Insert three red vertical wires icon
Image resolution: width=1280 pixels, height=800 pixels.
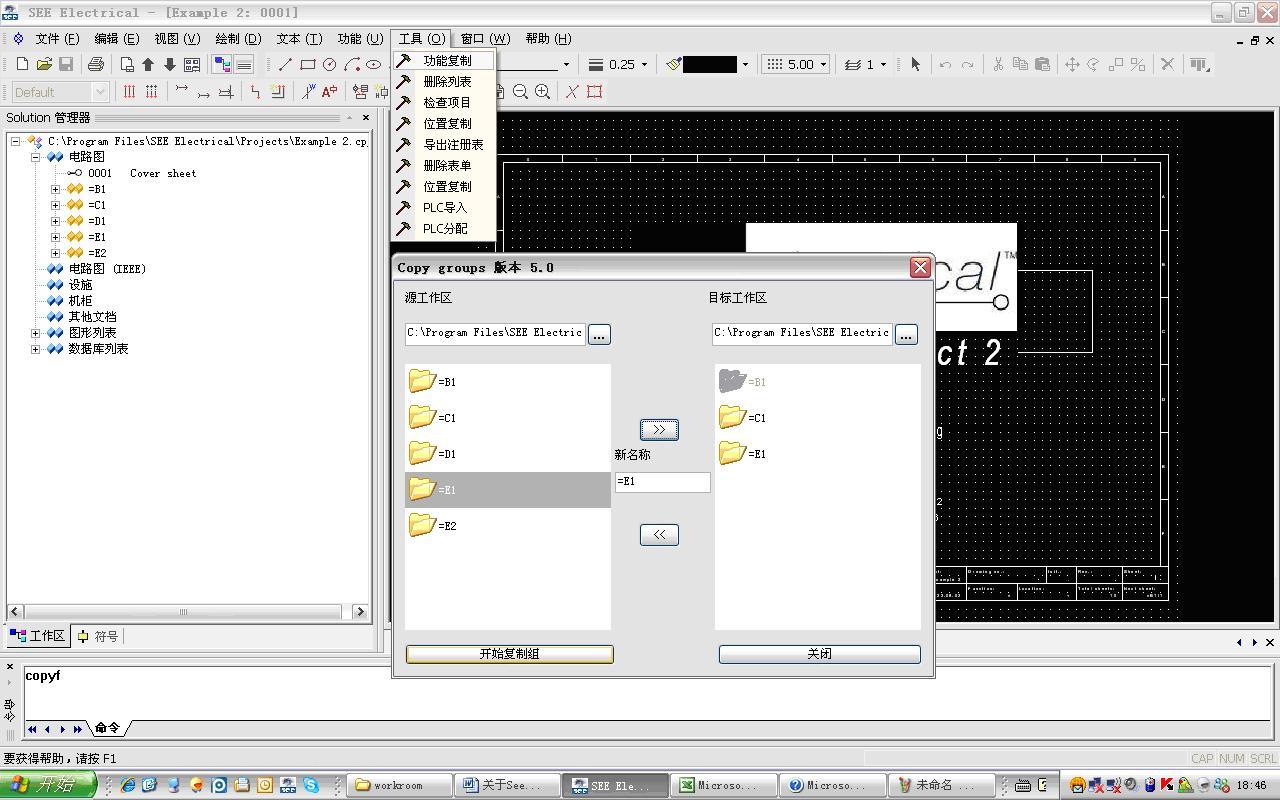[129, 91]
